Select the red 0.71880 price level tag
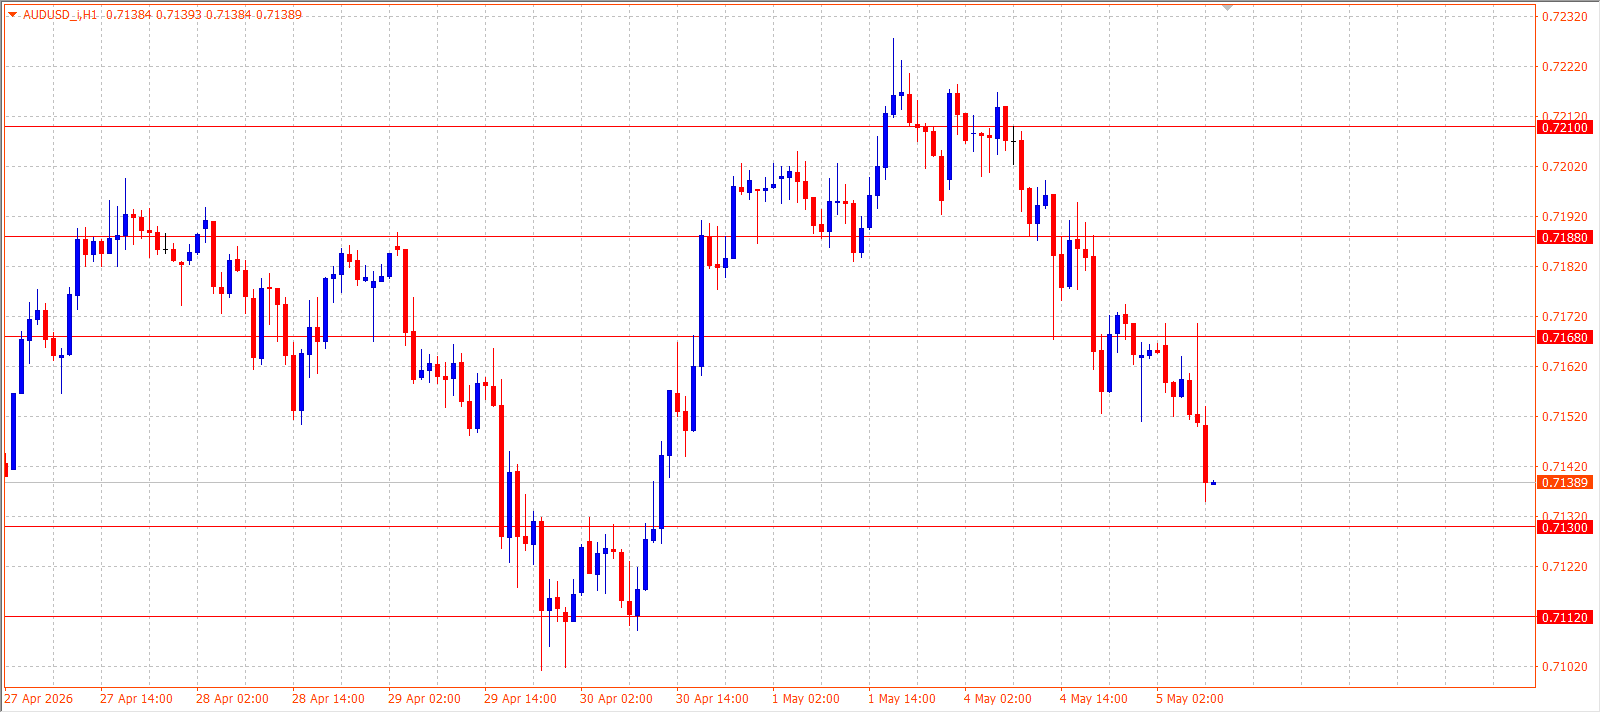 [1564, 238]
